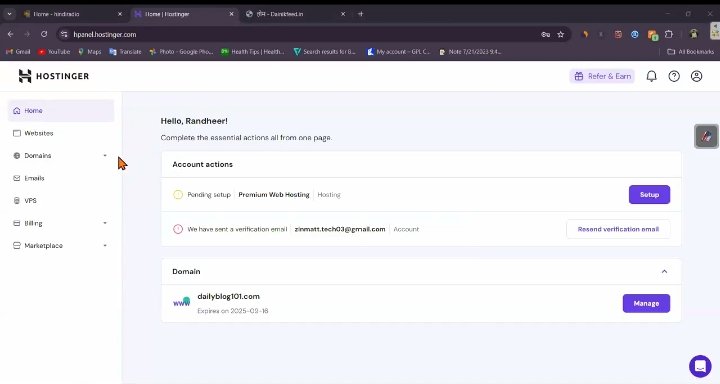Open the browser extensions puzzle icon
Viewport: 720px width, 384px height.
pyautogui.click(x=669, y=34)
